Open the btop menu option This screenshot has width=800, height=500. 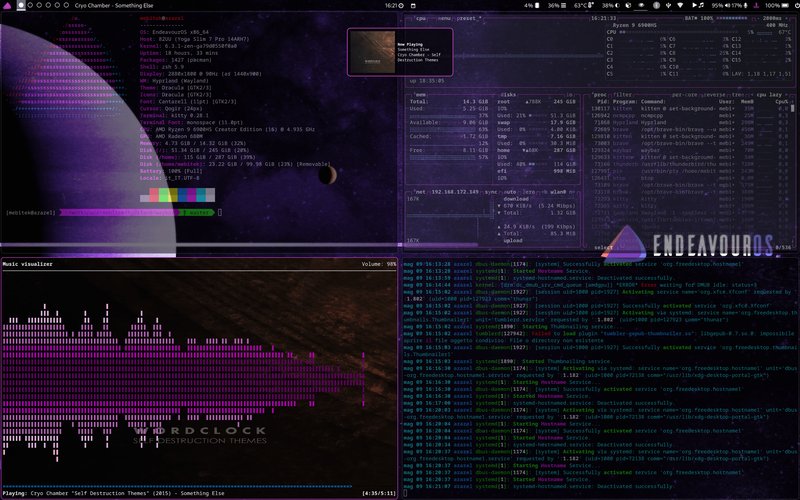pyautogui.click(x=445, y=18)
